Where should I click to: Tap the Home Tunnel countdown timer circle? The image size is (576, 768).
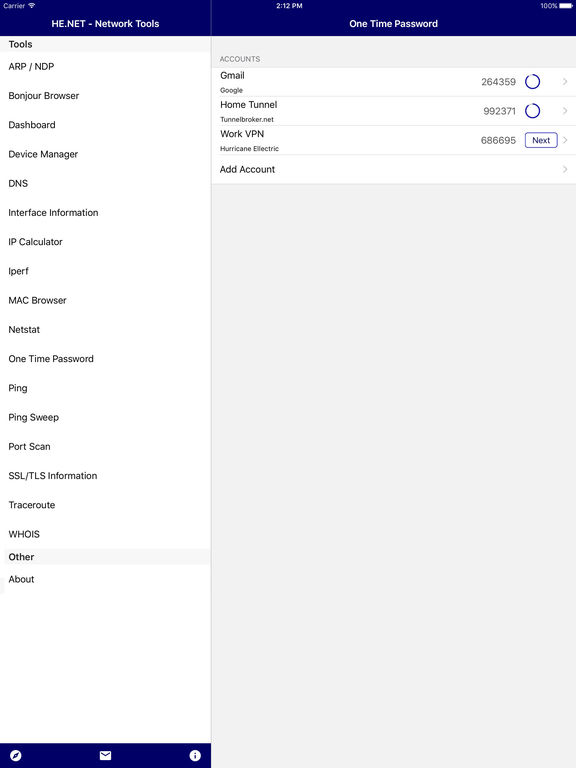[x=532, y=111]
